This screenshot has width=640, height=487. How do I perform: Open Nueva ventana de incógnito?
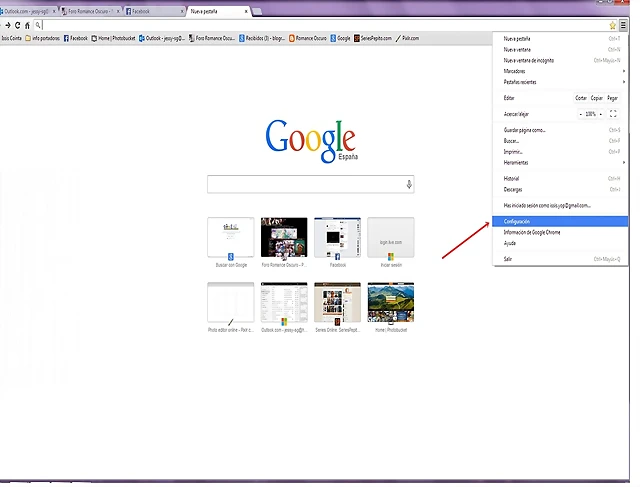560,60
